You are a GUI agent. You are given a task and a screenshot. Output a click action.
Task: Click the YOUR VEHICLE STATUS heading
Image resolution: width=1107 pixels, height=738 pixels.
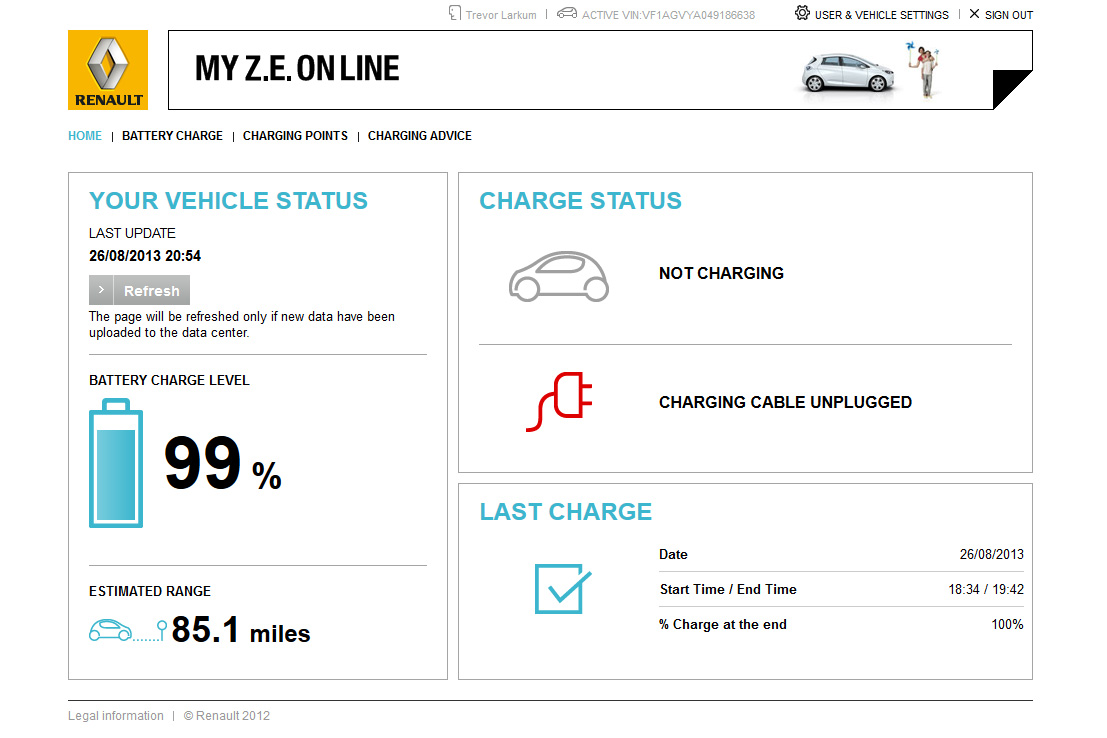(228, 201)
